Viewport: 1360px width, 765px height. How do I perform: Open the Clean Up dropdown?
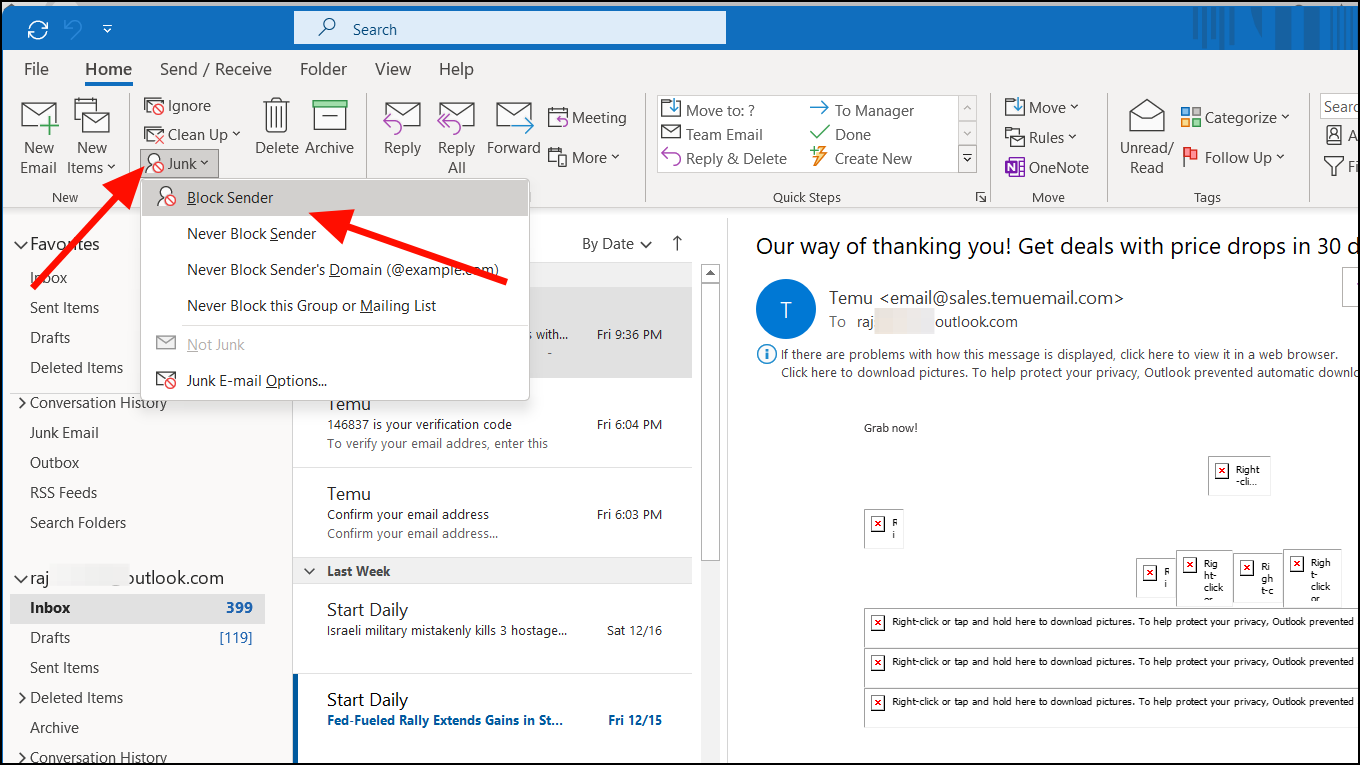point(192,134)
